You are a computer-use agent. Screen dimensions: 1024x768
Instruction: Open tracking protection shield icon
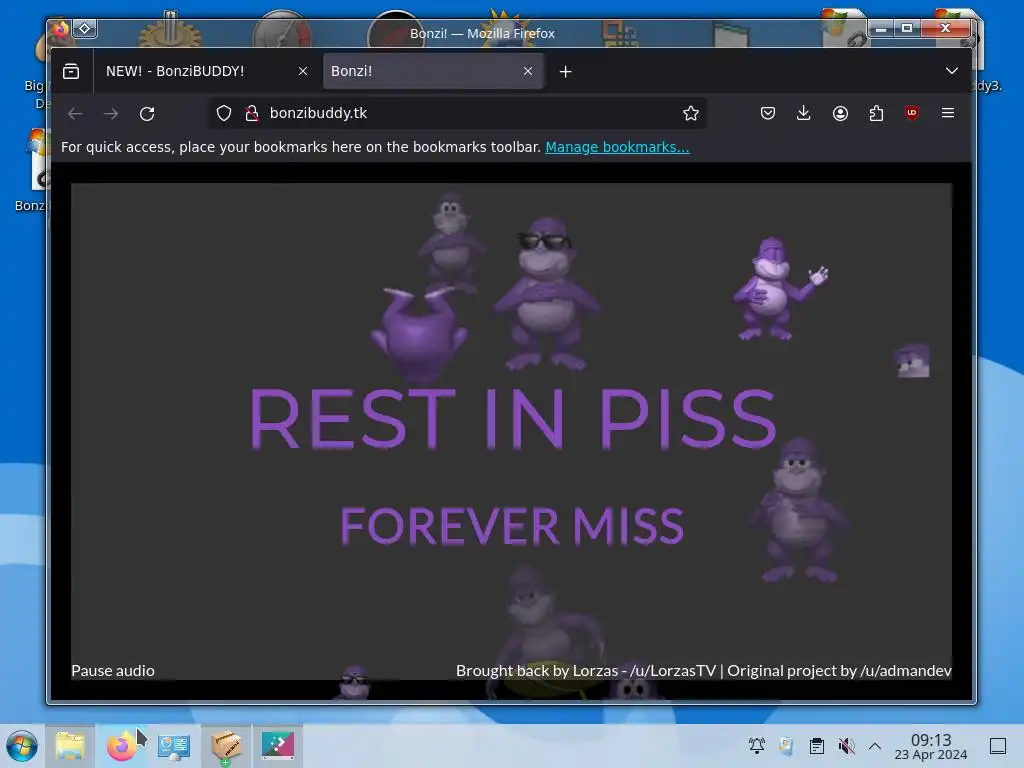224,114
